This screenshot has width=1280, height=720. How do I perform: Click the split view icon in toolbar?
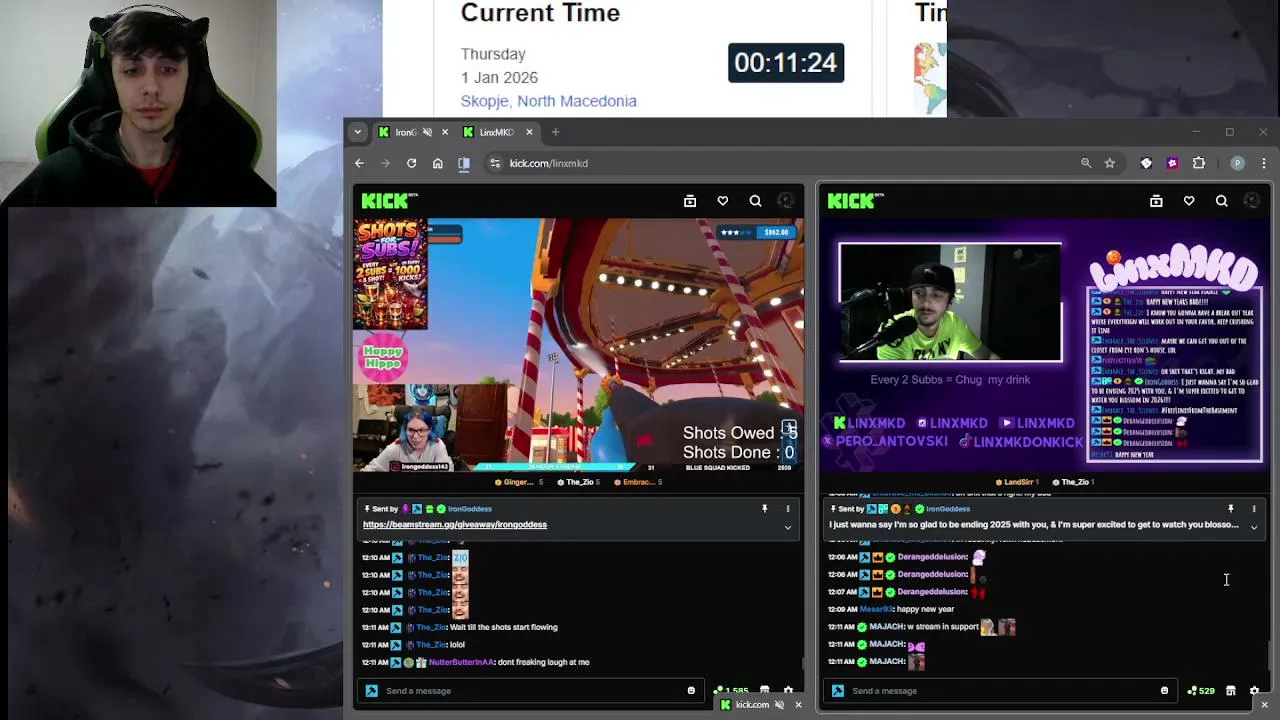click(464, 163)
